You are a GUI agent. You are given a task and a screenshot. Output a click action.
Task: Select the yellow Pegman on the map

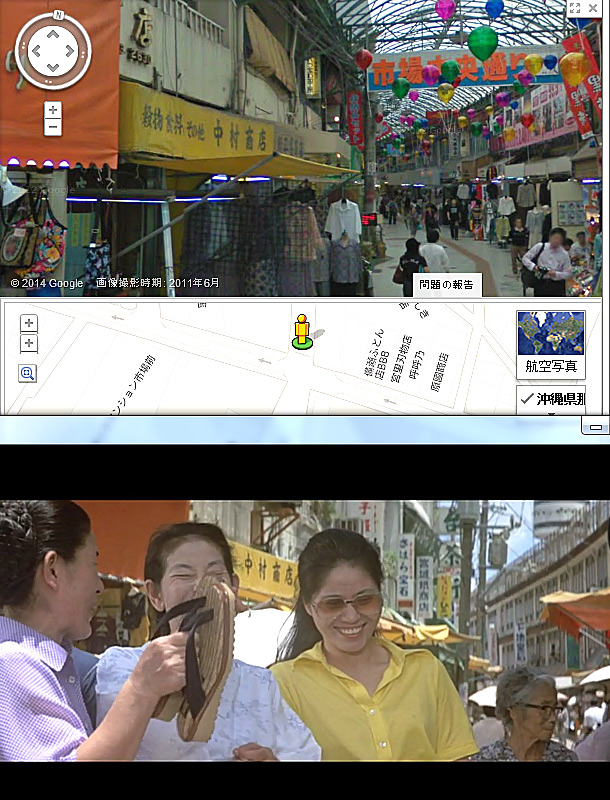pos(302,332)
